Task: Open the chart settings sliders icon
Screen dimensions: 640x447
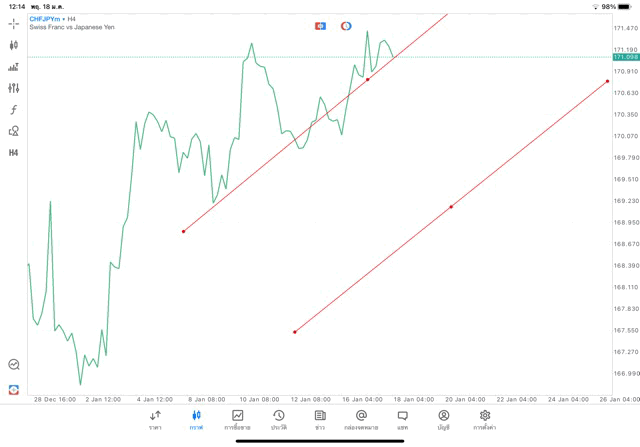Action: click(13, 88)
